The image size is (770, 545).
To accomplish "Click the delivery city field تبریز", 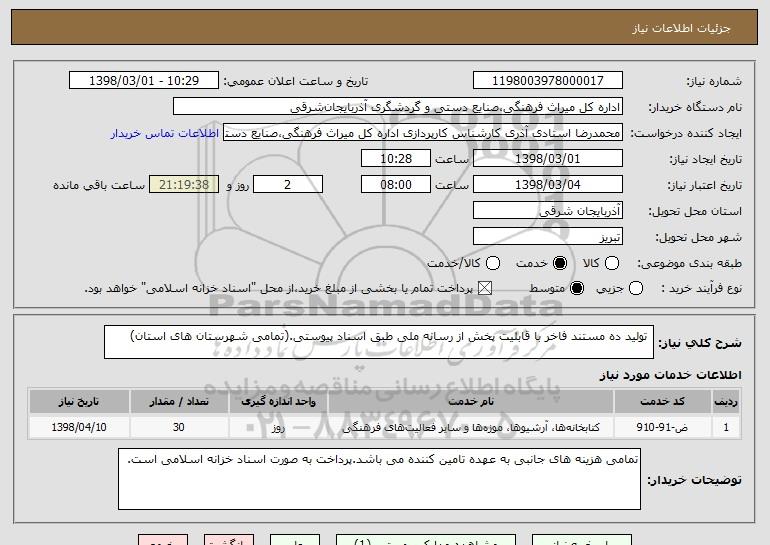I will [x=548, y=237].
